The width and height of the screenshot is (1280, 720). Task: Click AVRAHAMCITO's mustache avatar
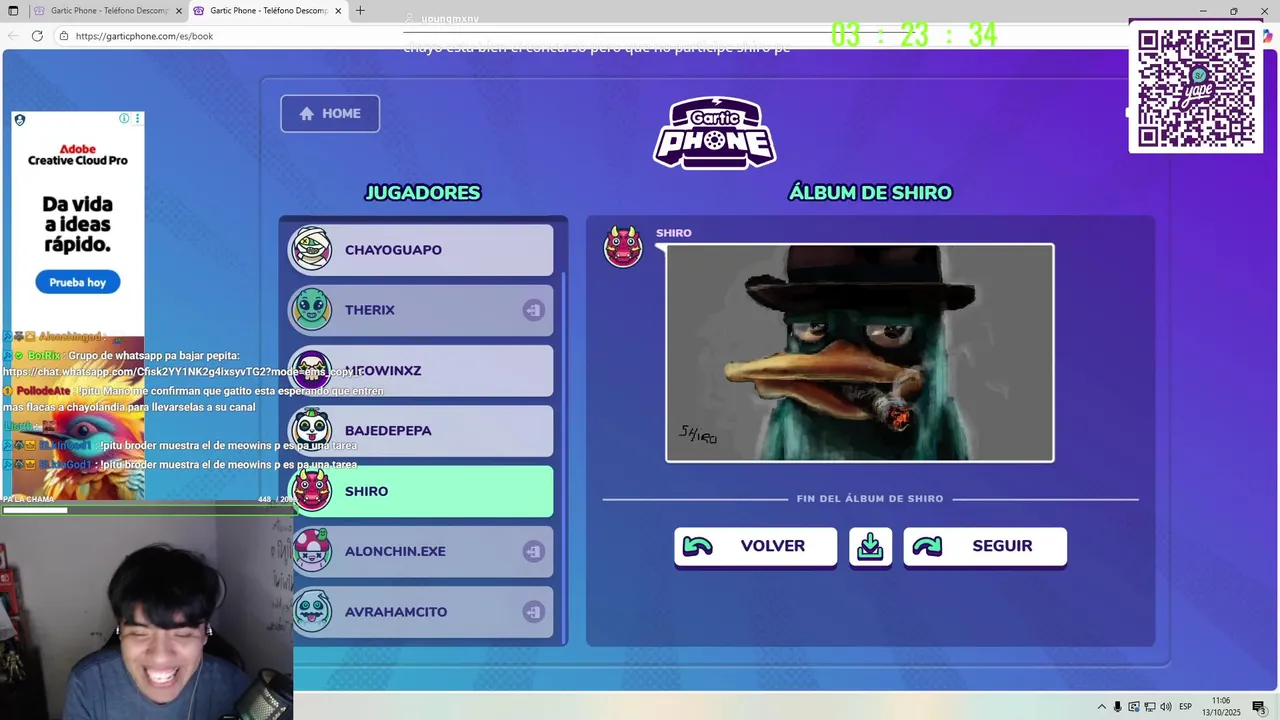tap(312, 612)
